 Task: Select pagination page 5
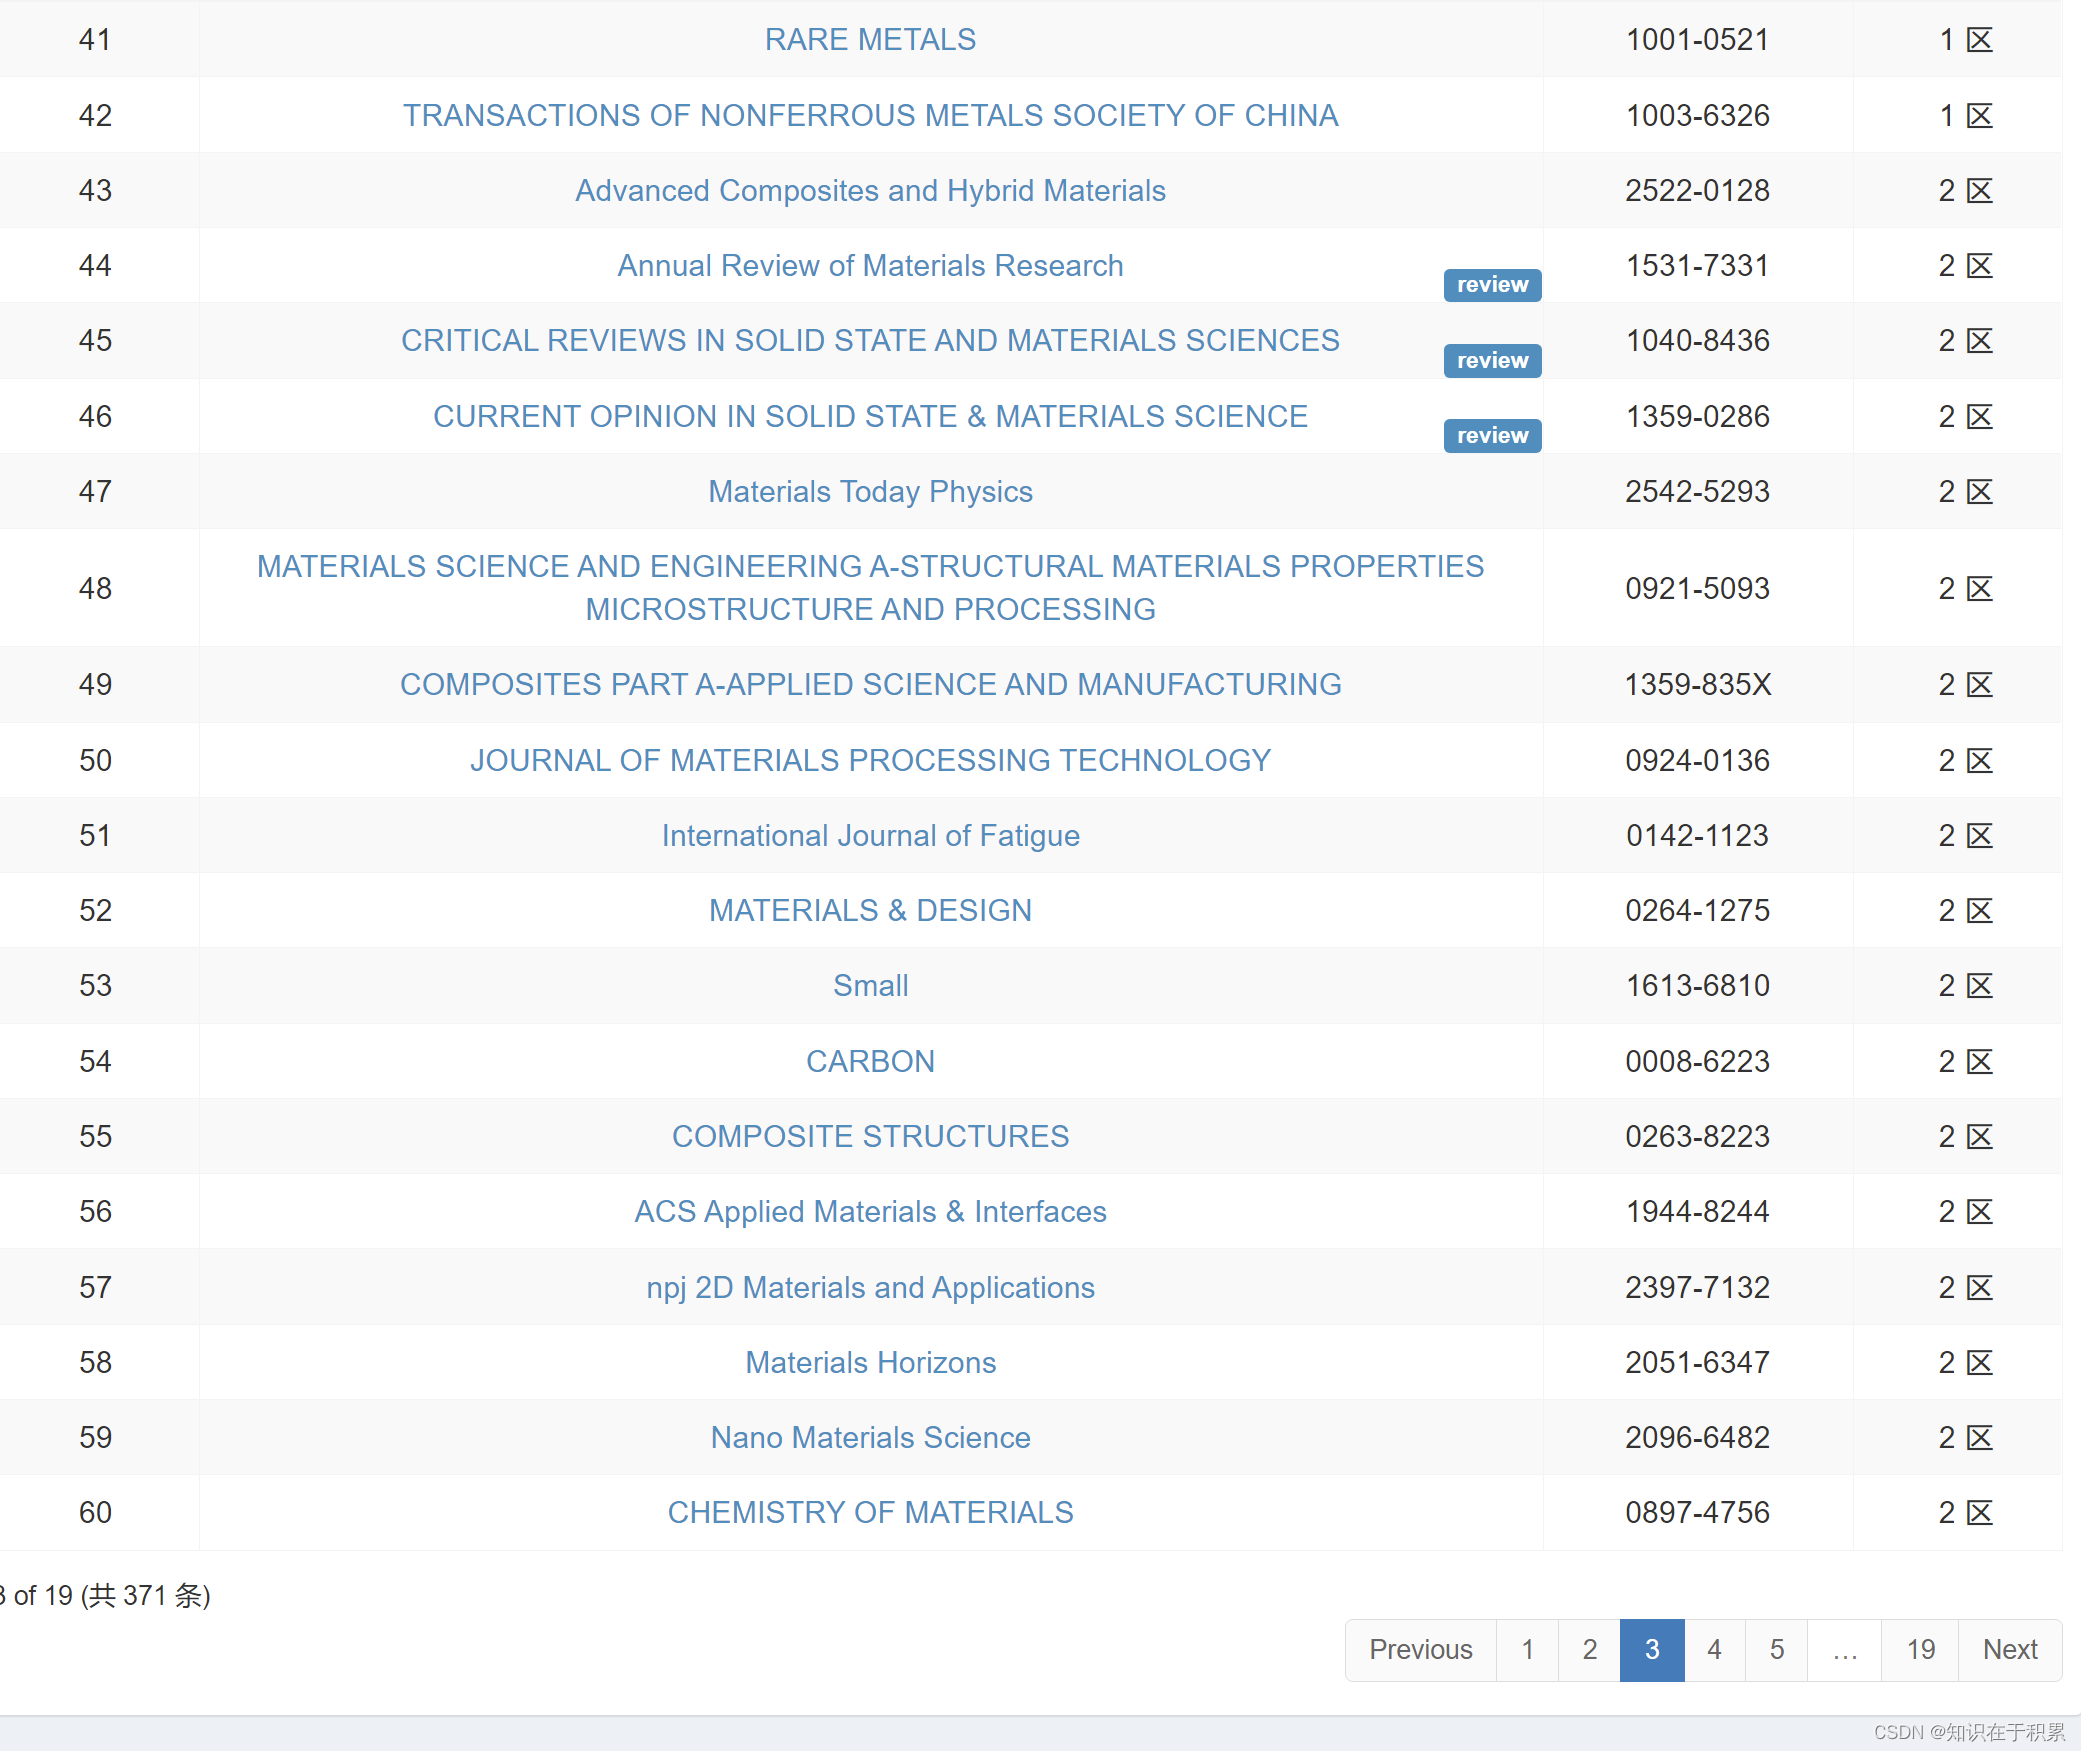(1776, 1649)
